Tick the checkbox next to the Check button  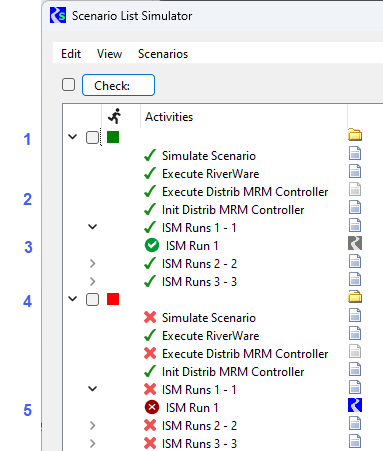[68, 85]
